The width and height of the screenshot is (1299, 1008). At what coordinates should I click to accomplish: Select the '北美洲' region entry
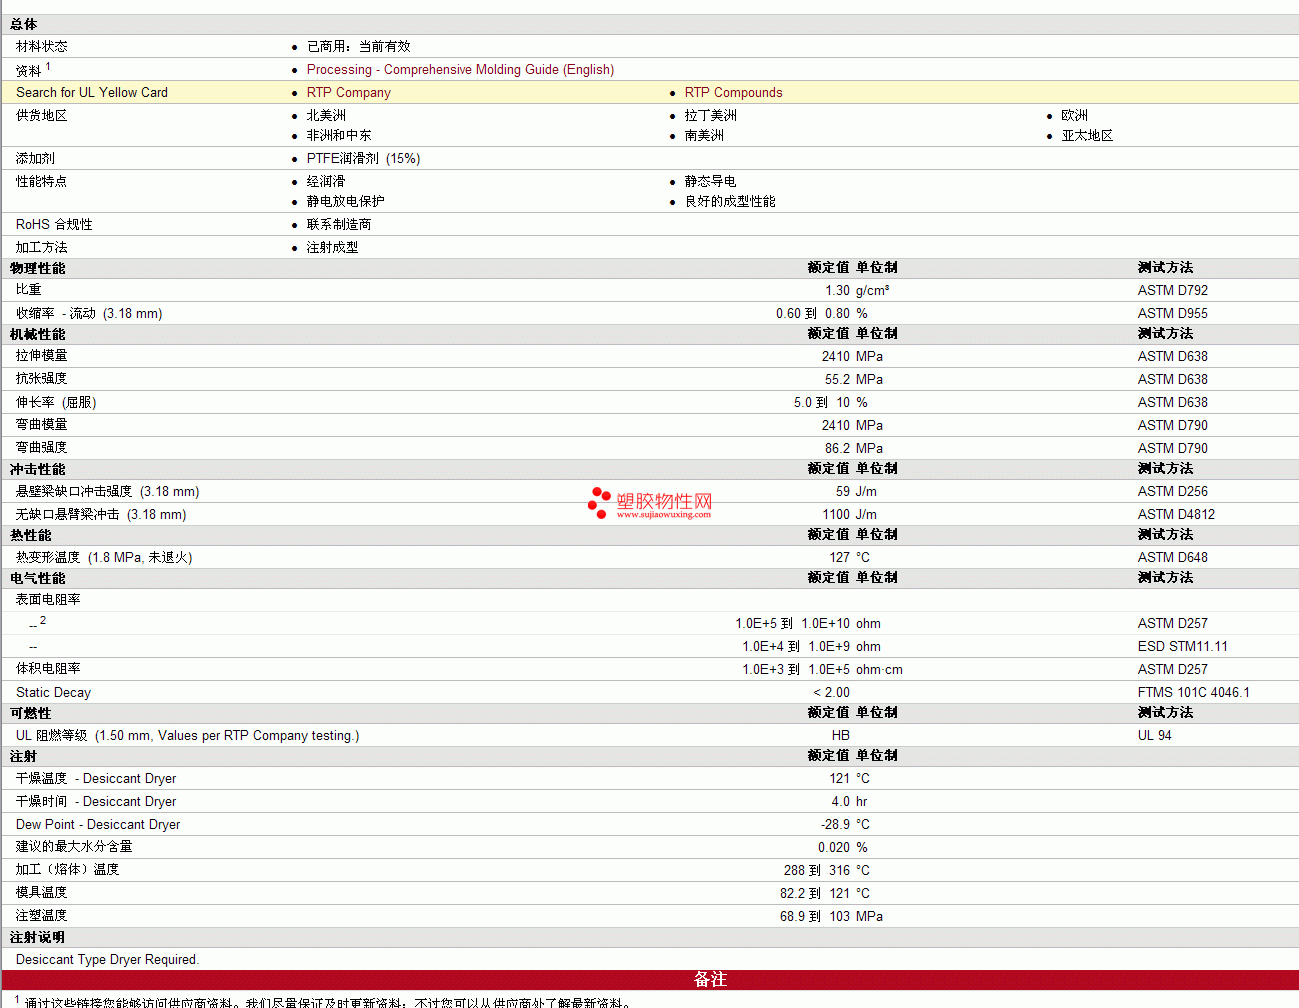[x=326, y=115]
